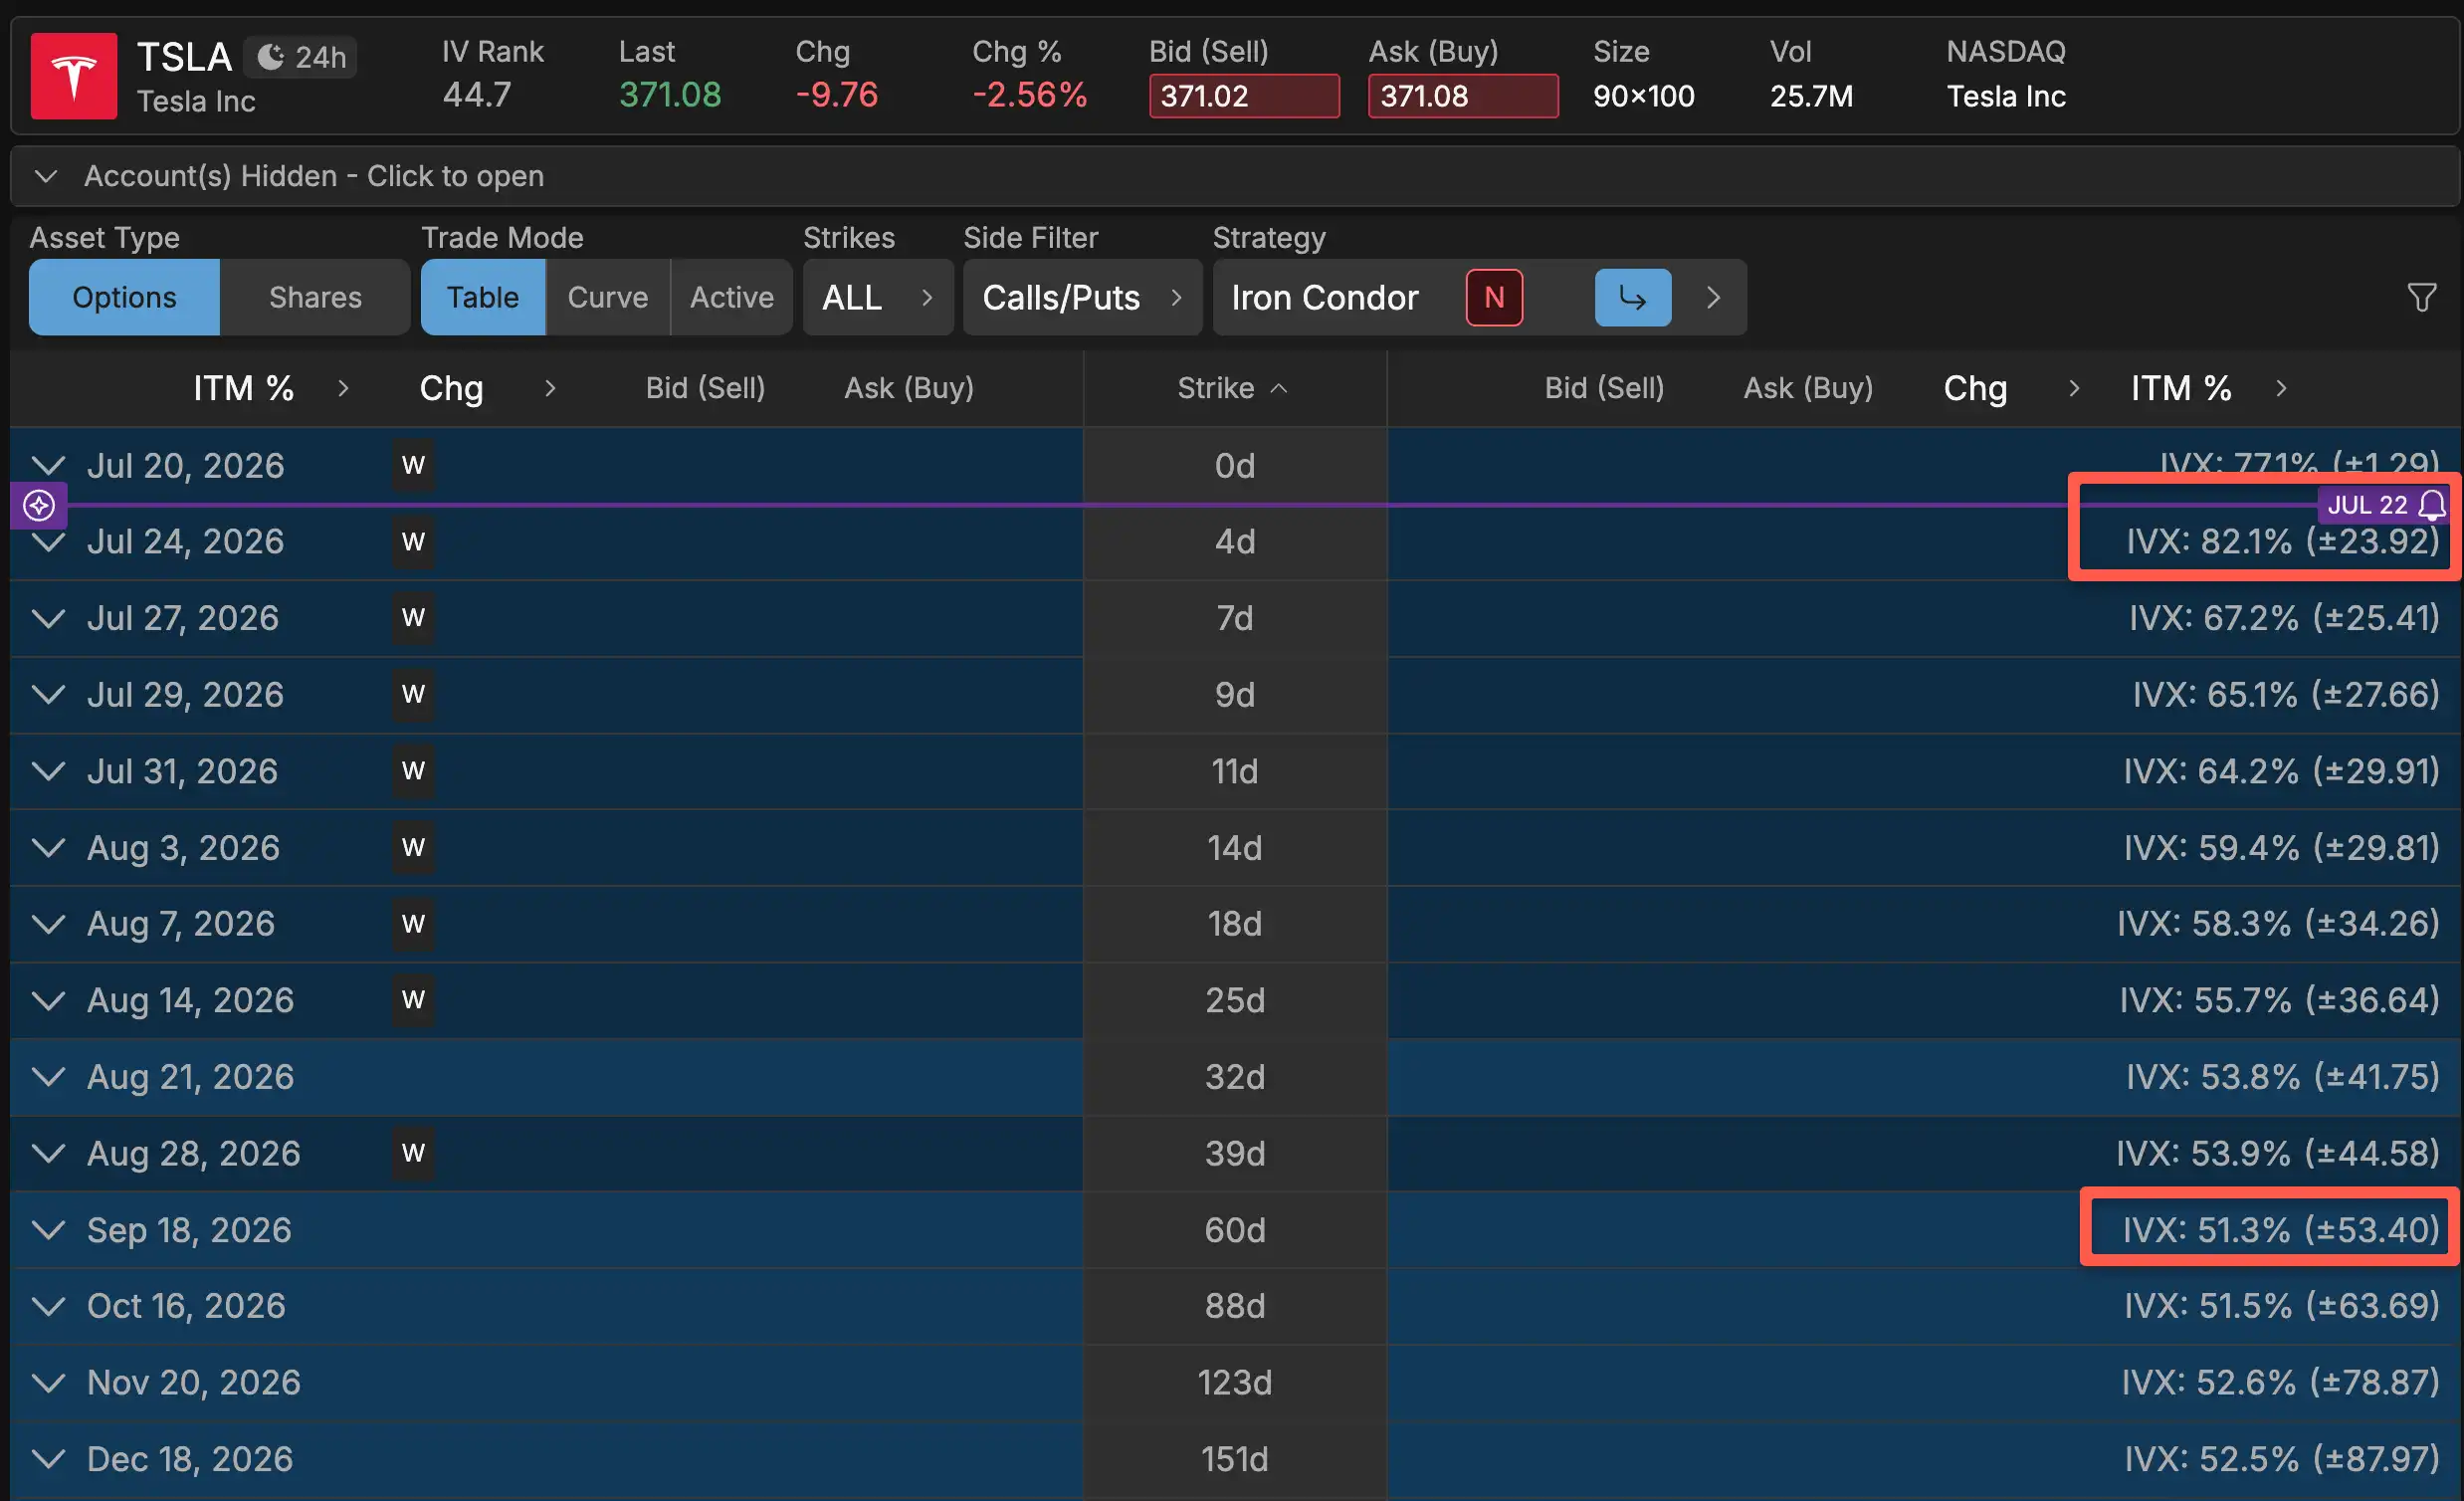Click the W weekly badge on Aug 3

(x=413, y=847)
